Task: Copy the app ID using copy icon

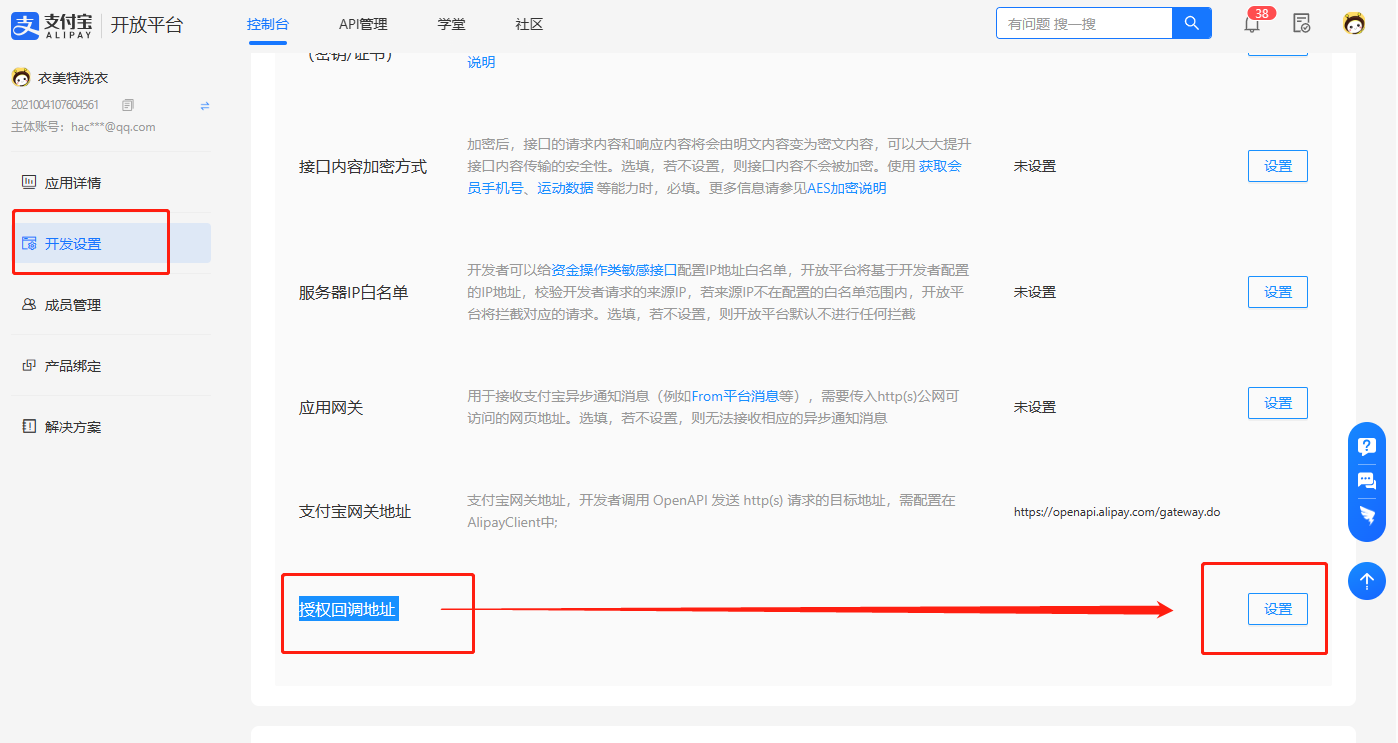Action: click(x=127, y=105)
